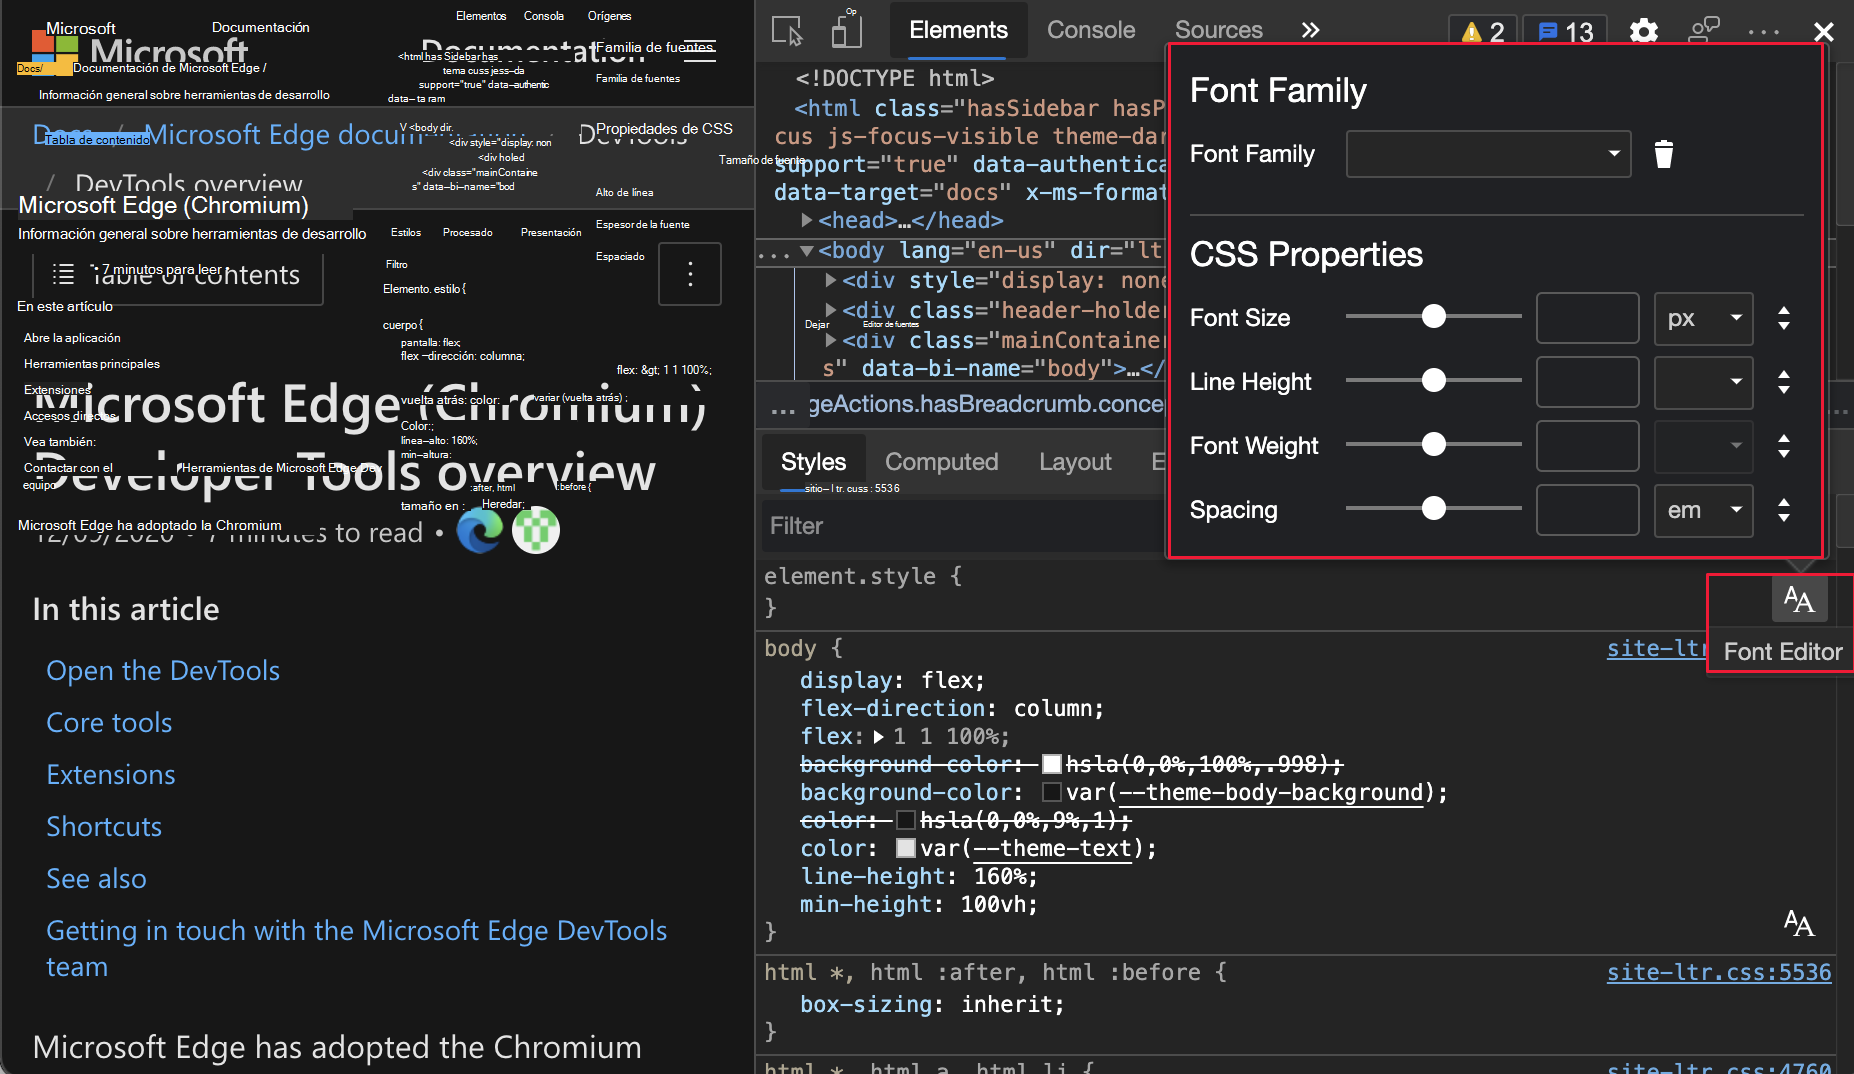Viewport: 1854px width, 1074px height.
Task: Expand the mainContainer div node
Action: click(830, 340)
